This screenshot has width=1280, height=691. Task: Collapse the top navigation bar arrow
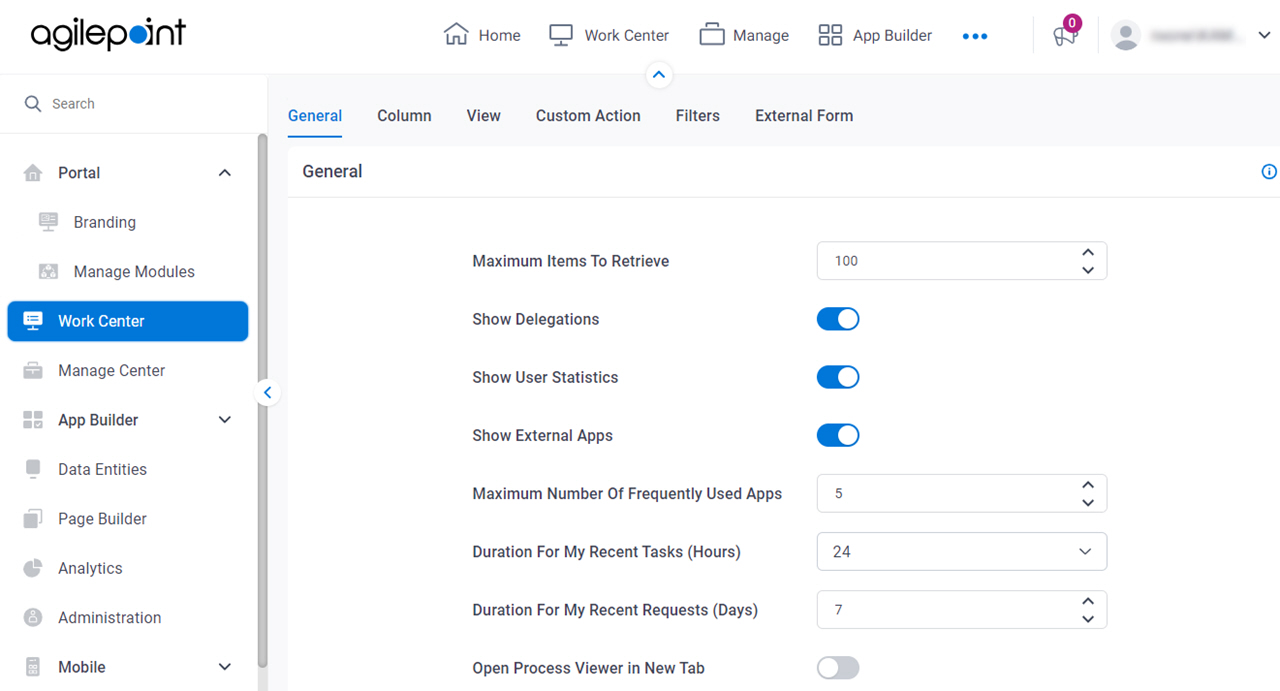point(658,75)
